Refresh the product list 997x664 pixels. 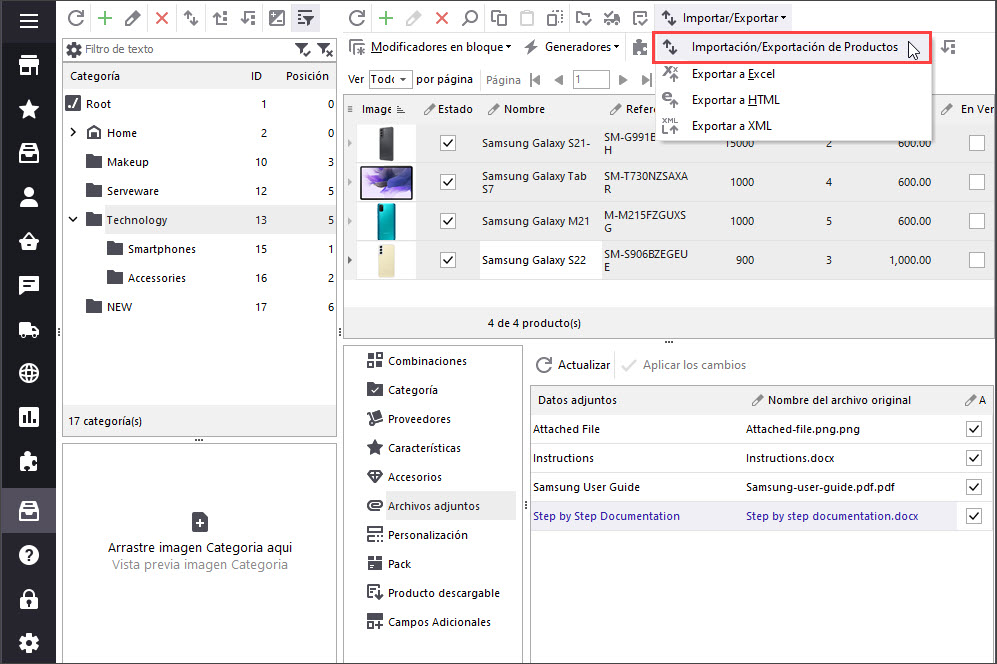357,18
